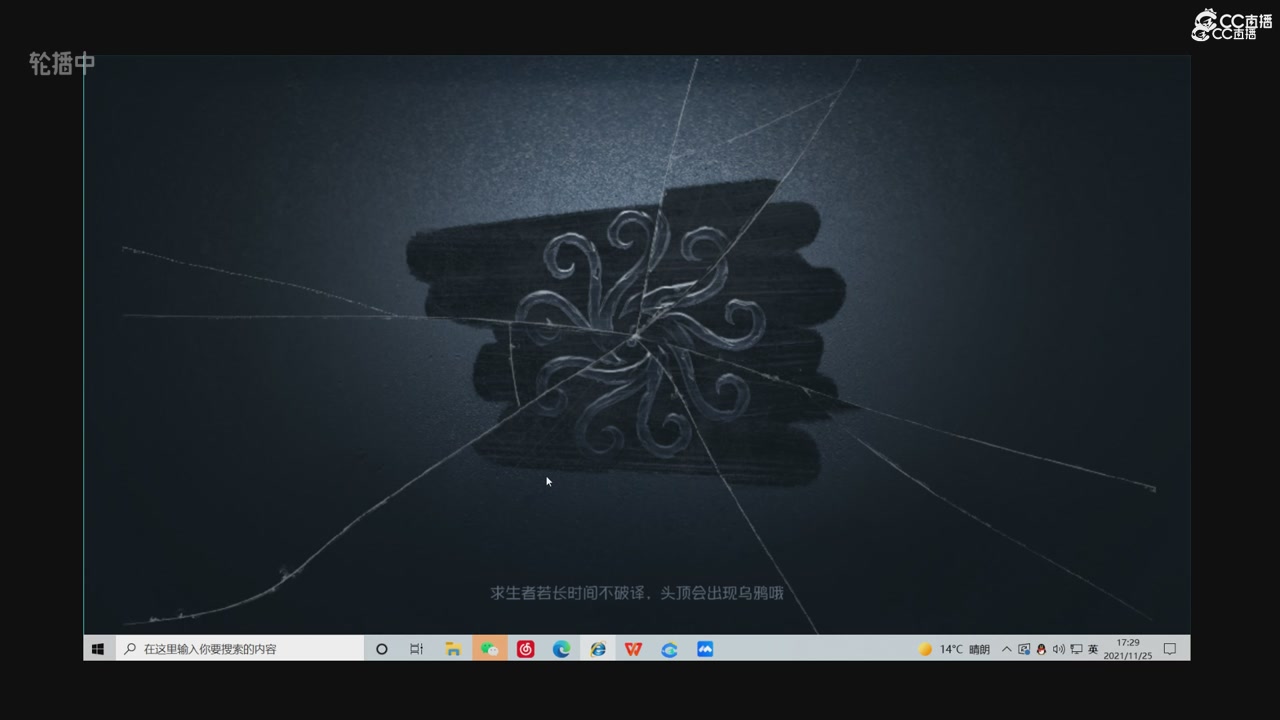Viewport: 1280px width, 720px height.
Task: Open Task View in the taskbar
Action: pos(417,649)
